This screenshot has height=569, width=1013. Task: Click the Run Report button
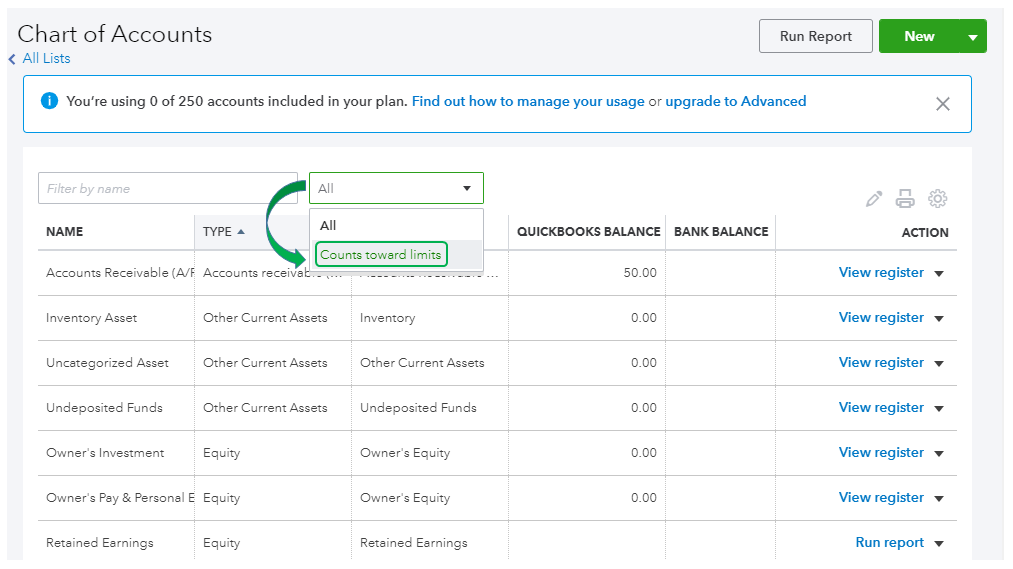pos(815,36)
